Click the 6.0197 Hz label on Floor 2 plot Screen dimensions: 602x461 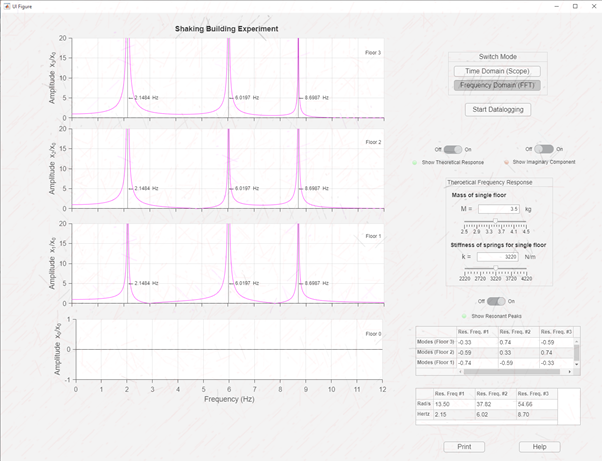pyautogui.click(x=247, y=188)
